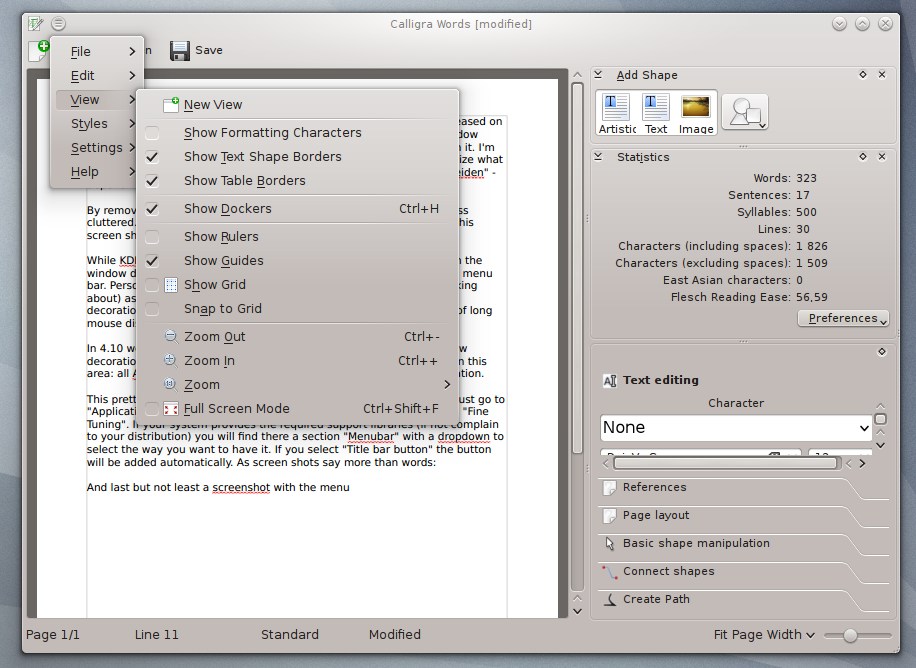Click the Zoom In magnifier icon

170,360
